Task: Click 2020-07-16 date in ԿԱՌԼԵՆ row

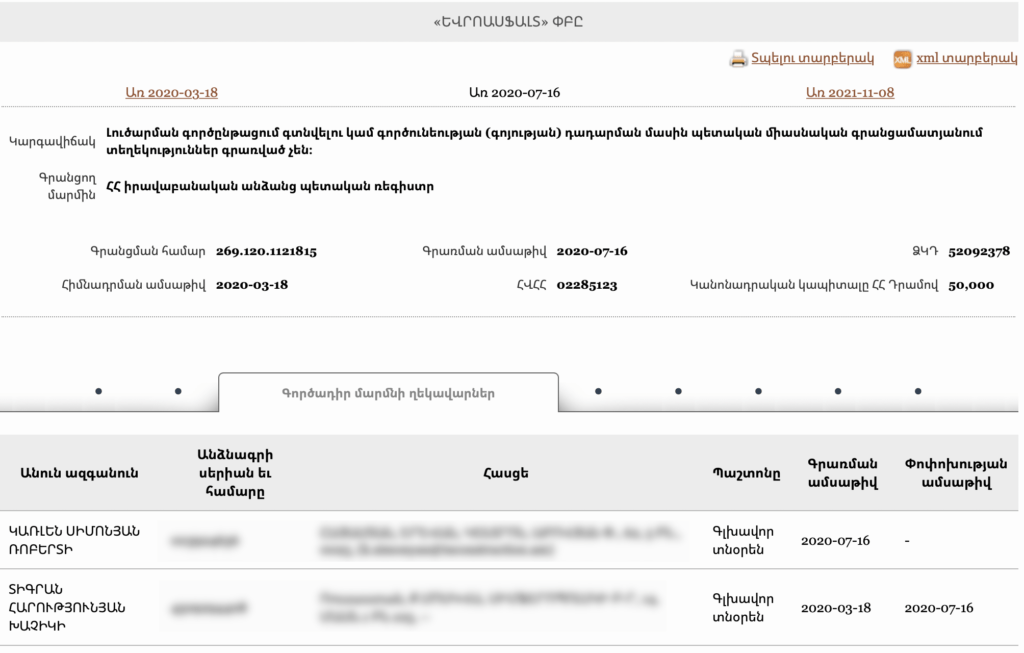Action: [835, 541]
